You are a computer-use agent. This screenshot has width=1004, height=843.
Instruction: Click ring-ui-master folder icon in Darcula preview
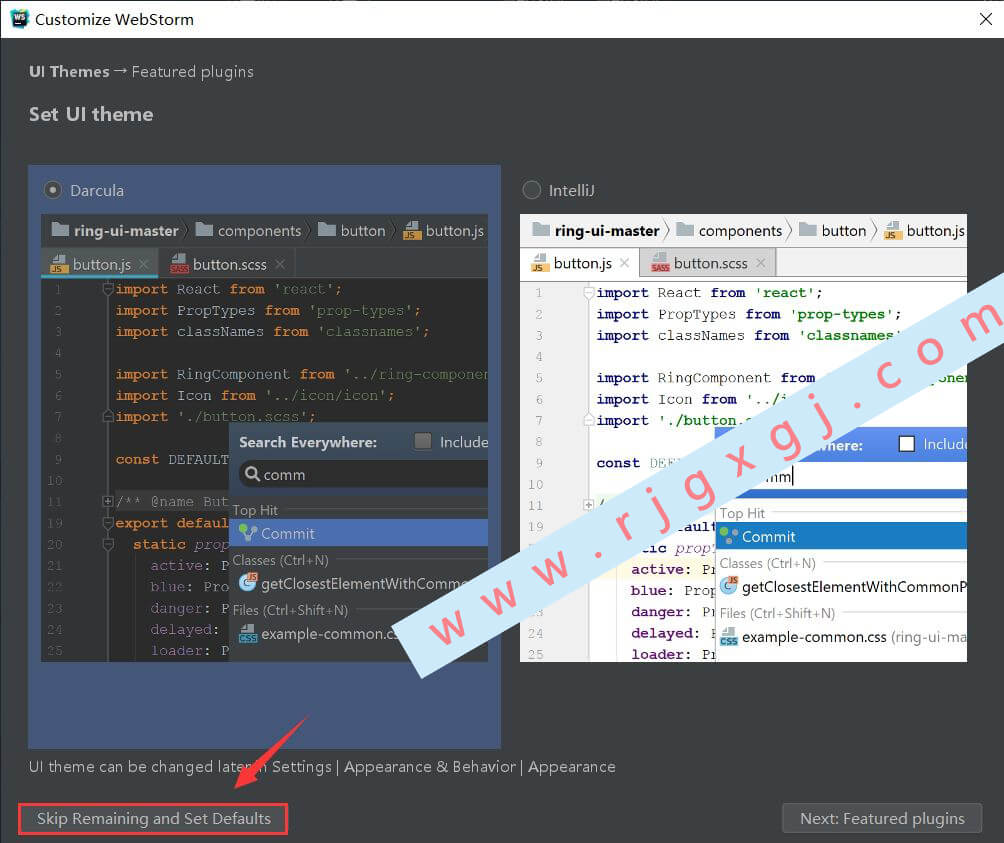click(60, 229)
